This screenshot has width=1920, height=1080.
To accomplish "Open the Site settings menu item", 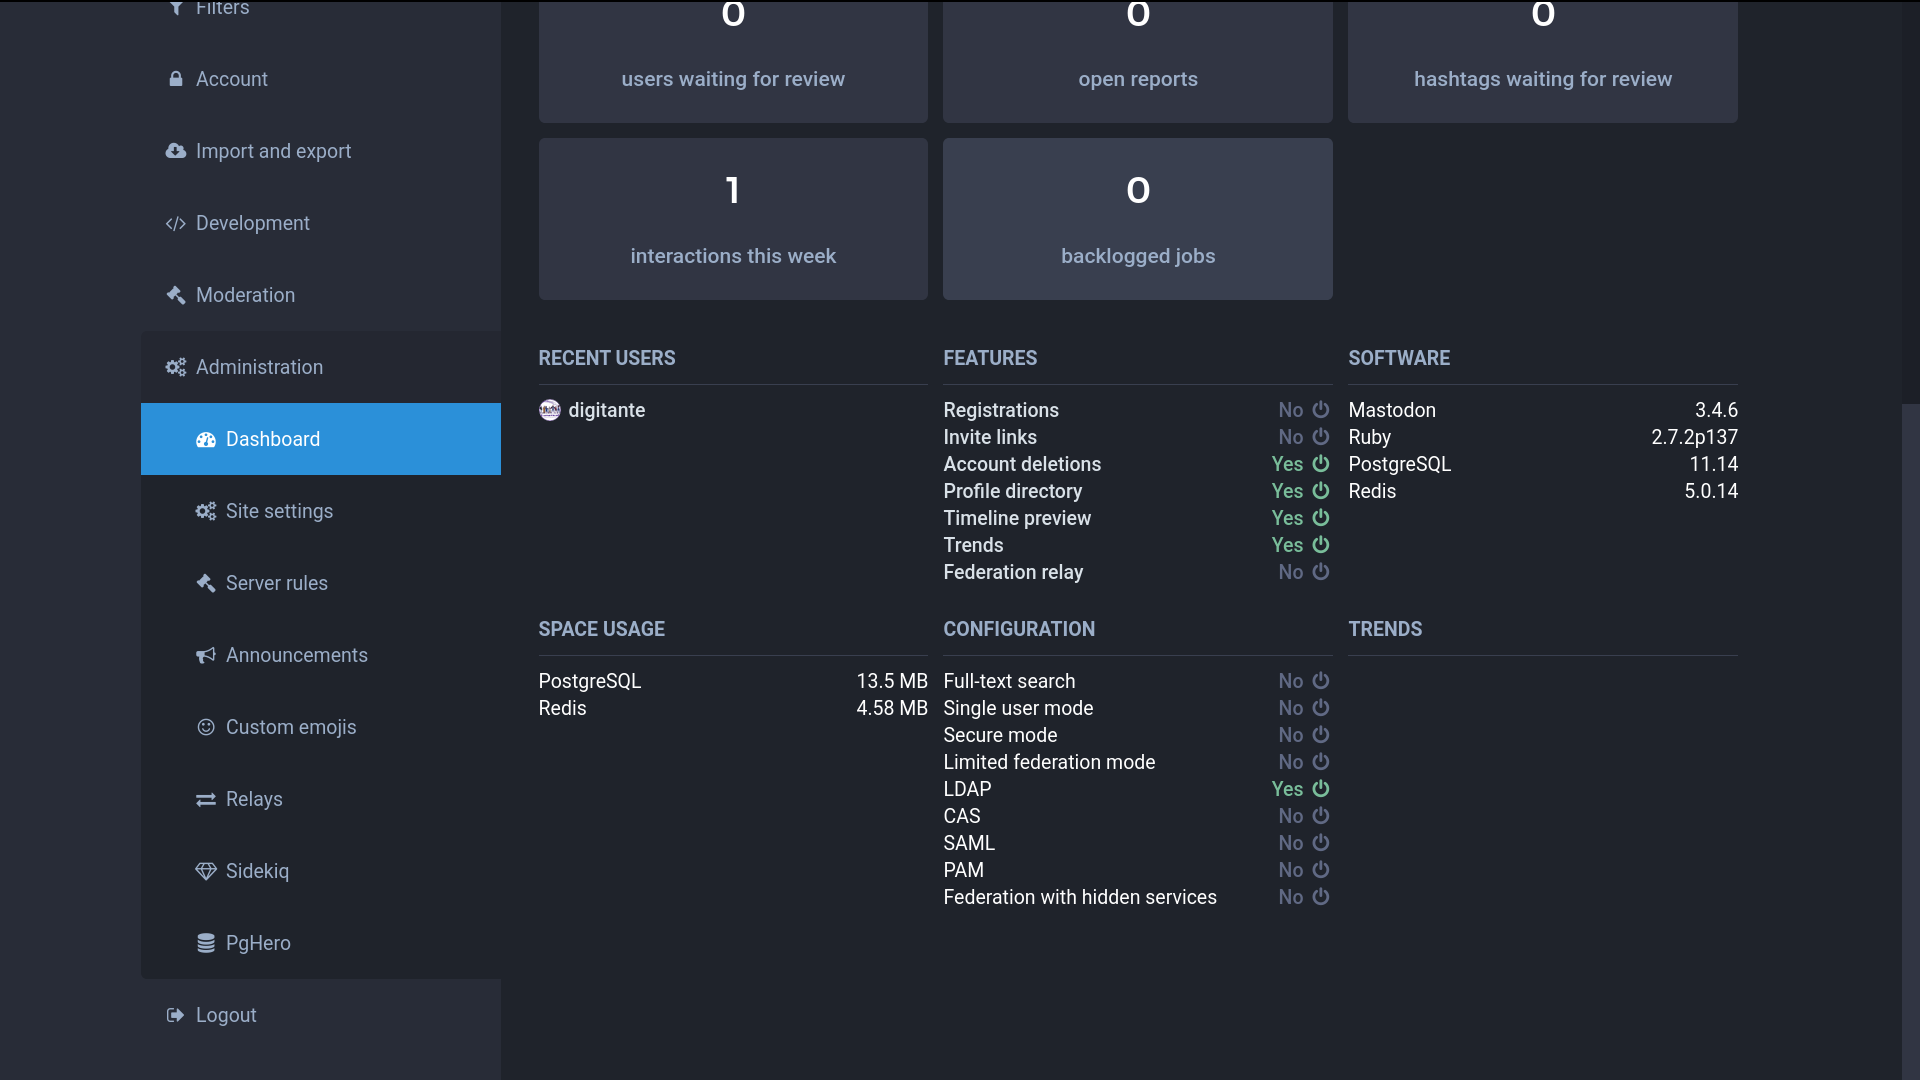I will click(x=279, y=511).
